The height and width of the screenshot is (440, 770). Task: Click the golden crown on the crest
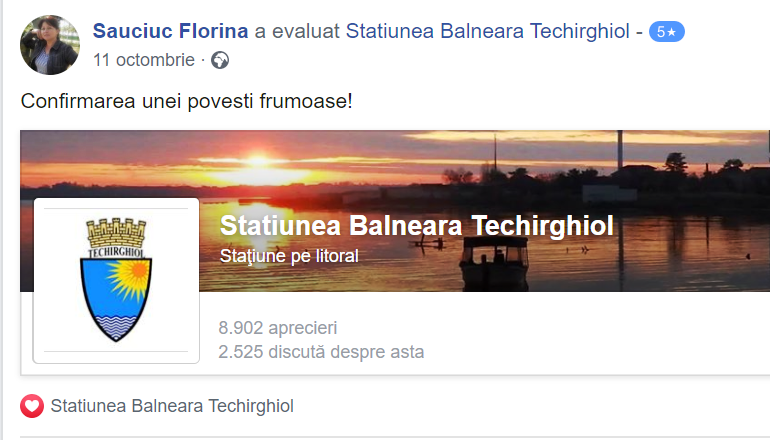116,233
